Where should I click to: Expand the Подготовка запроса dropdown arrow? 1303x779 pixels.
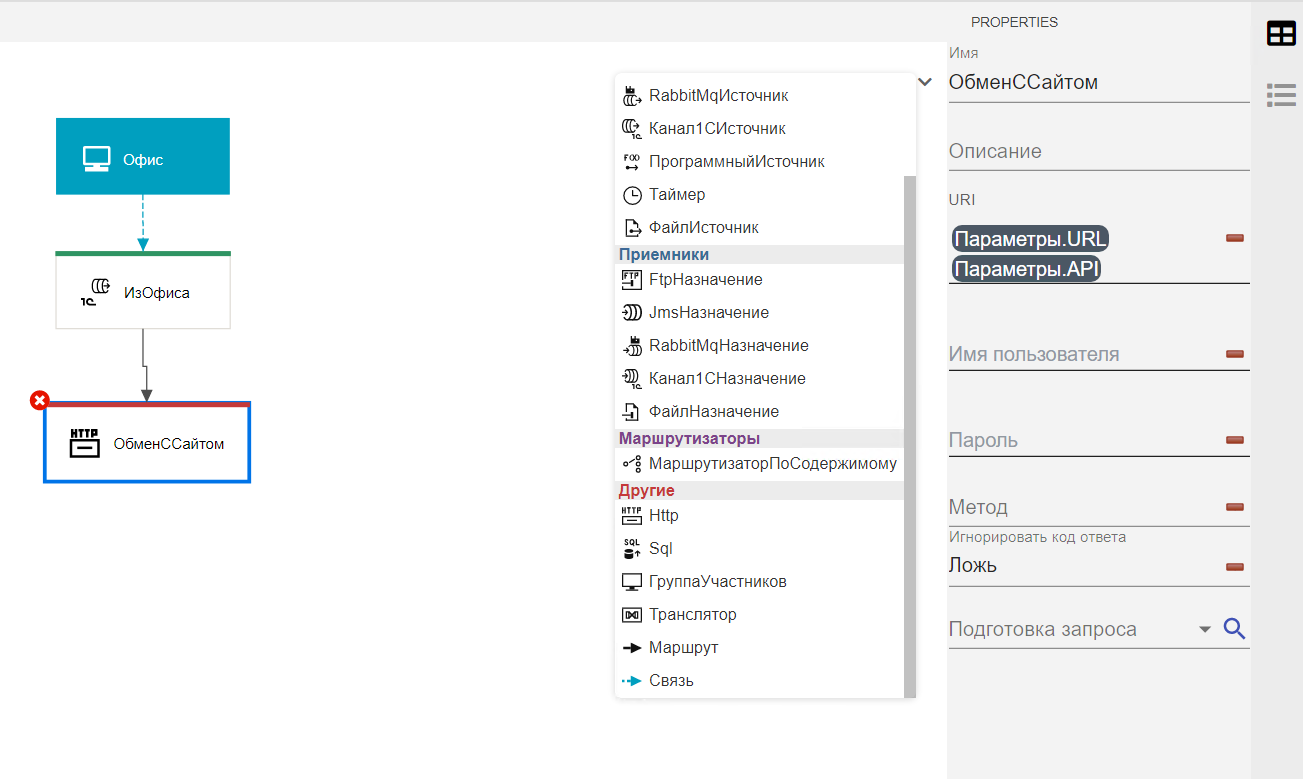1205,629
